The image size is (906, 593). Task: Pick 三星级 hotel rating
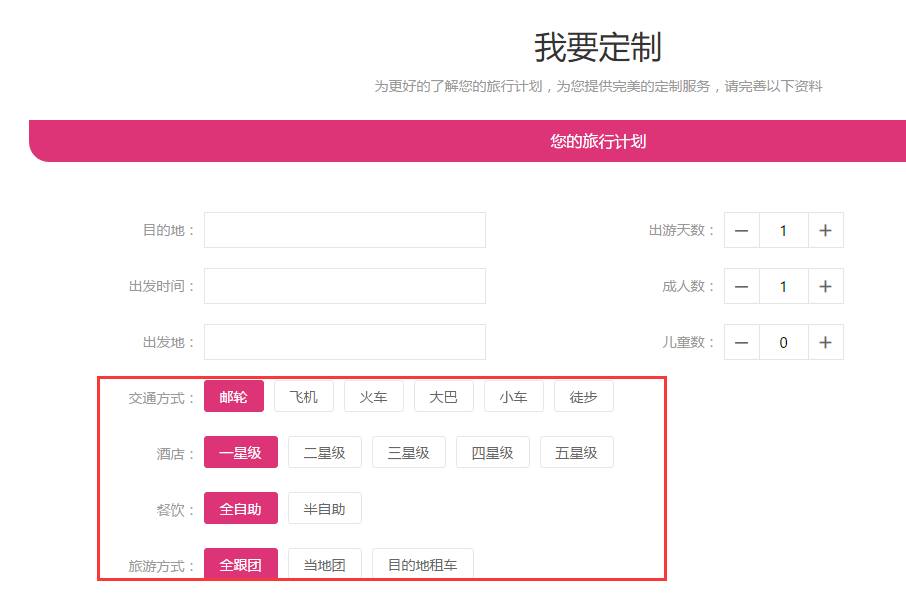[408, 453]
